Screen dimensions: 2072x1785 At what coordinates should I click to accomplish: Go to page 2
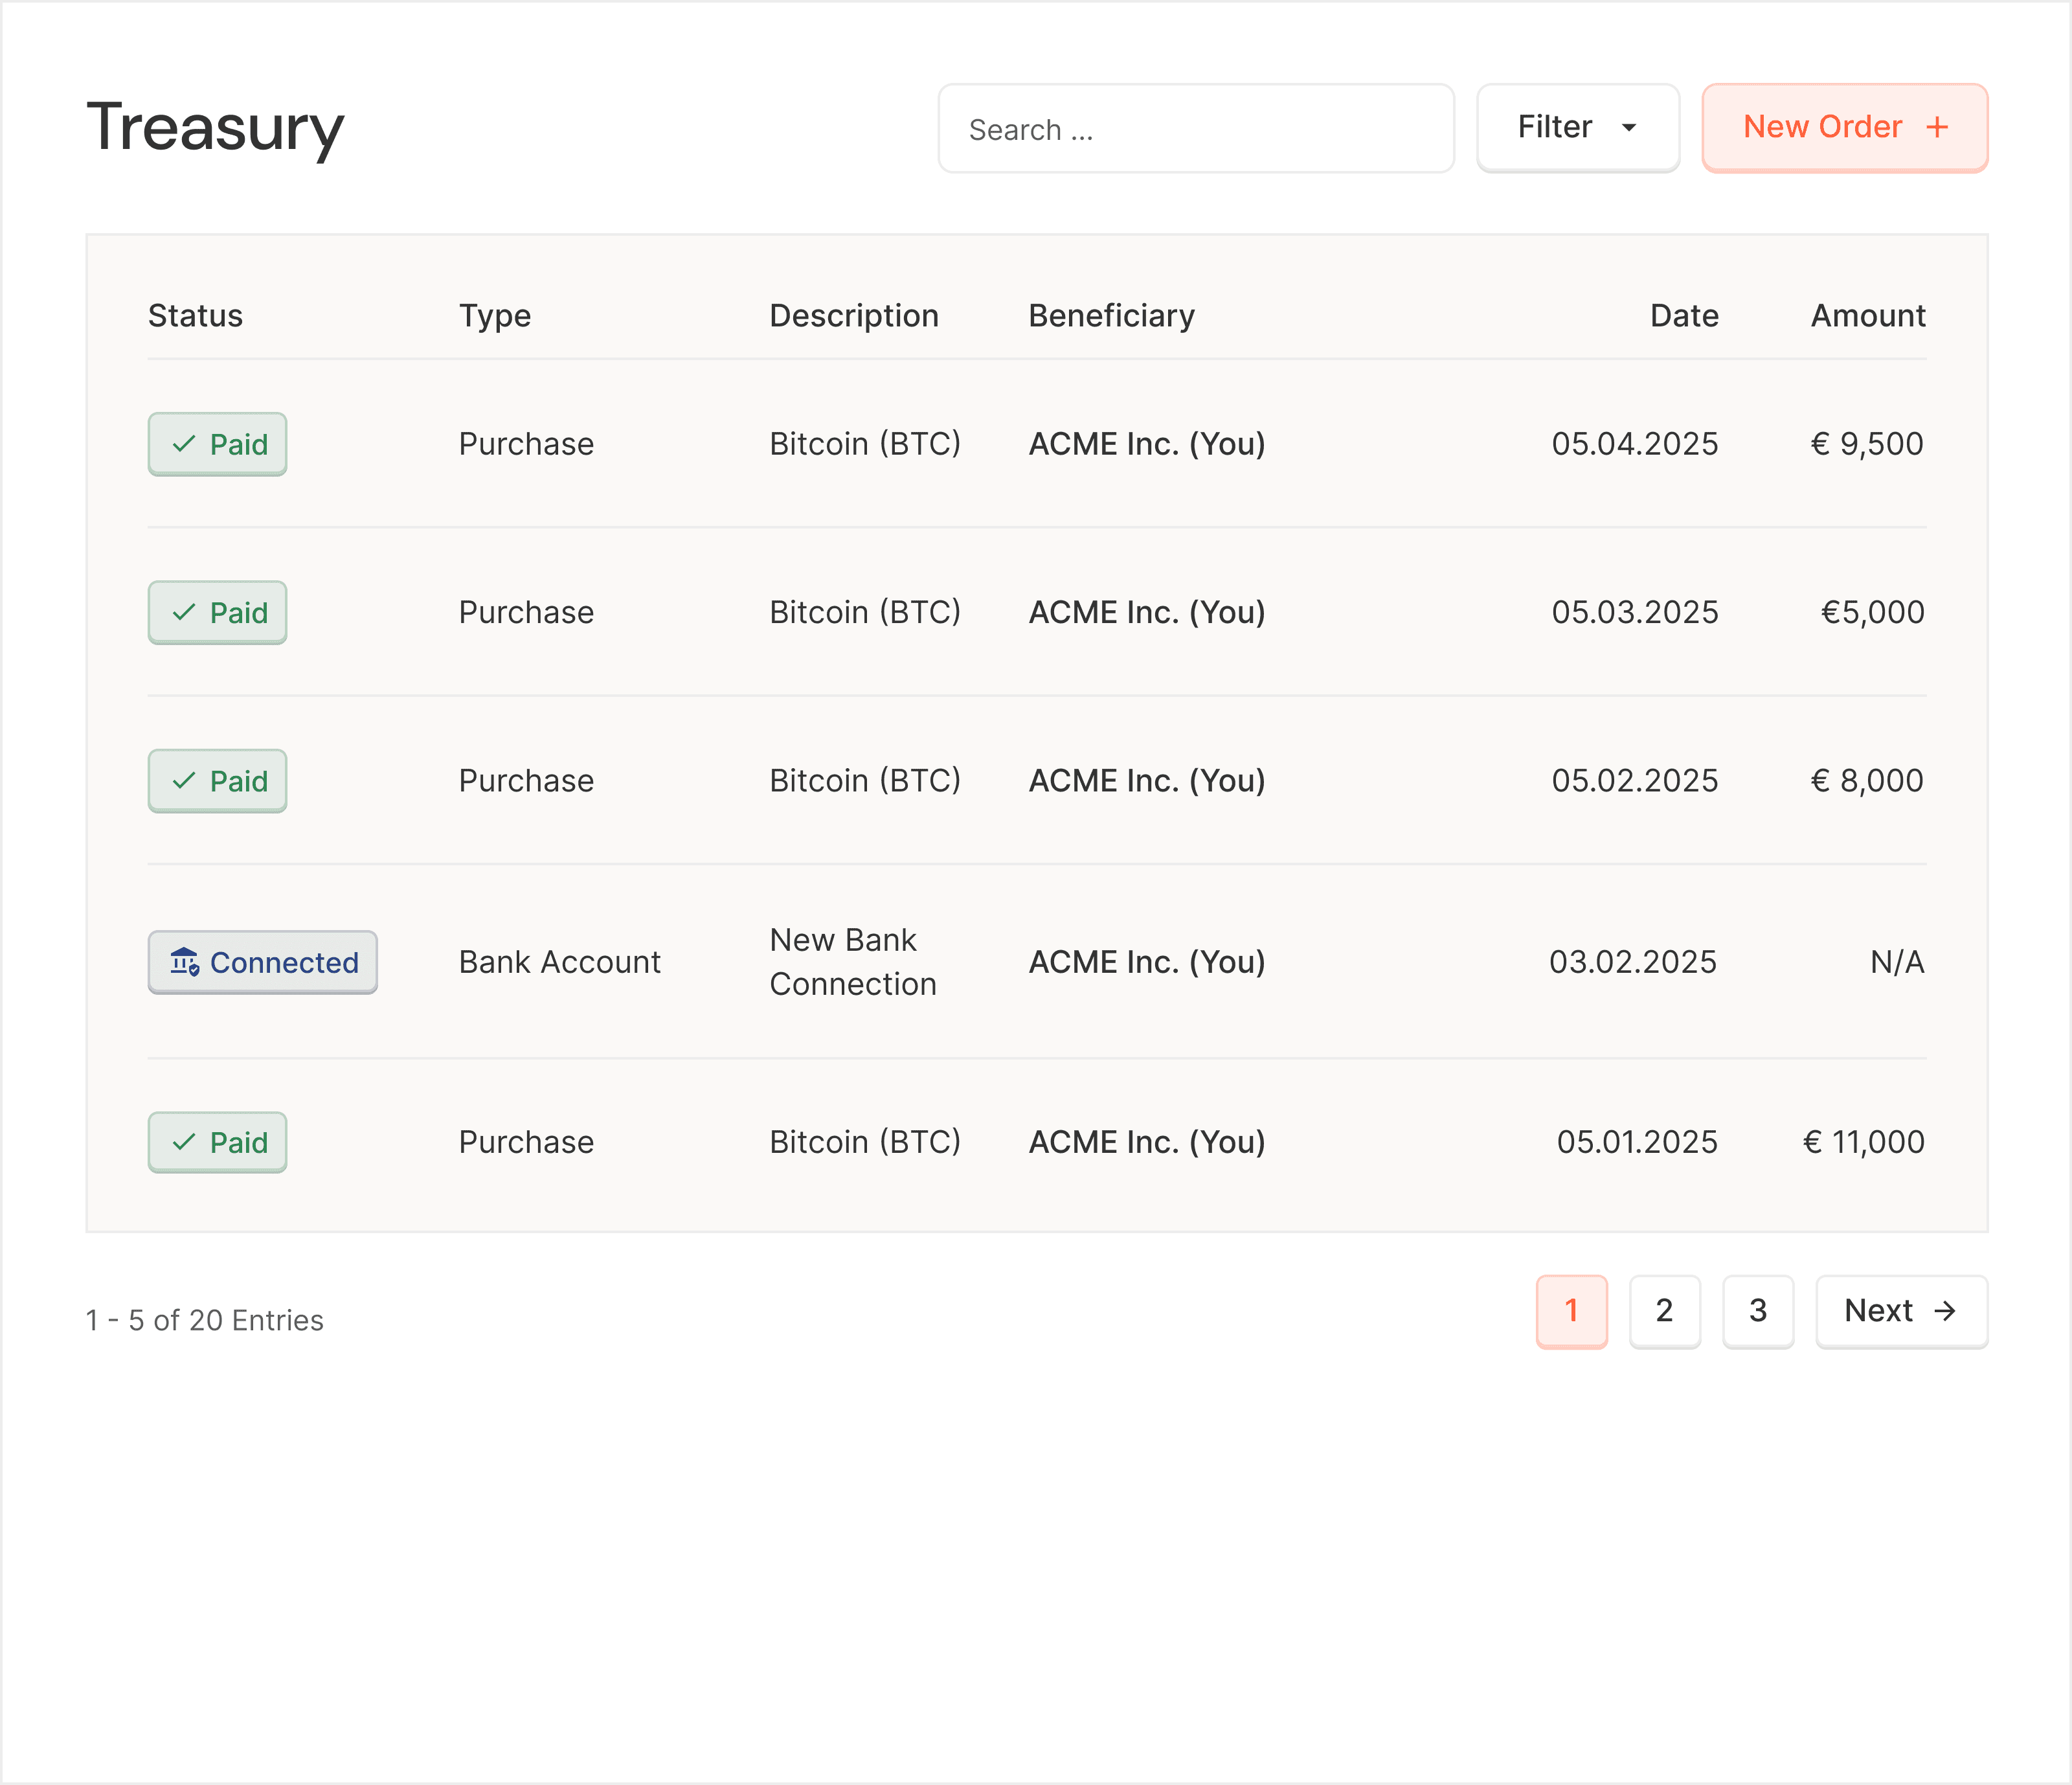(x=1665, y=1311)
